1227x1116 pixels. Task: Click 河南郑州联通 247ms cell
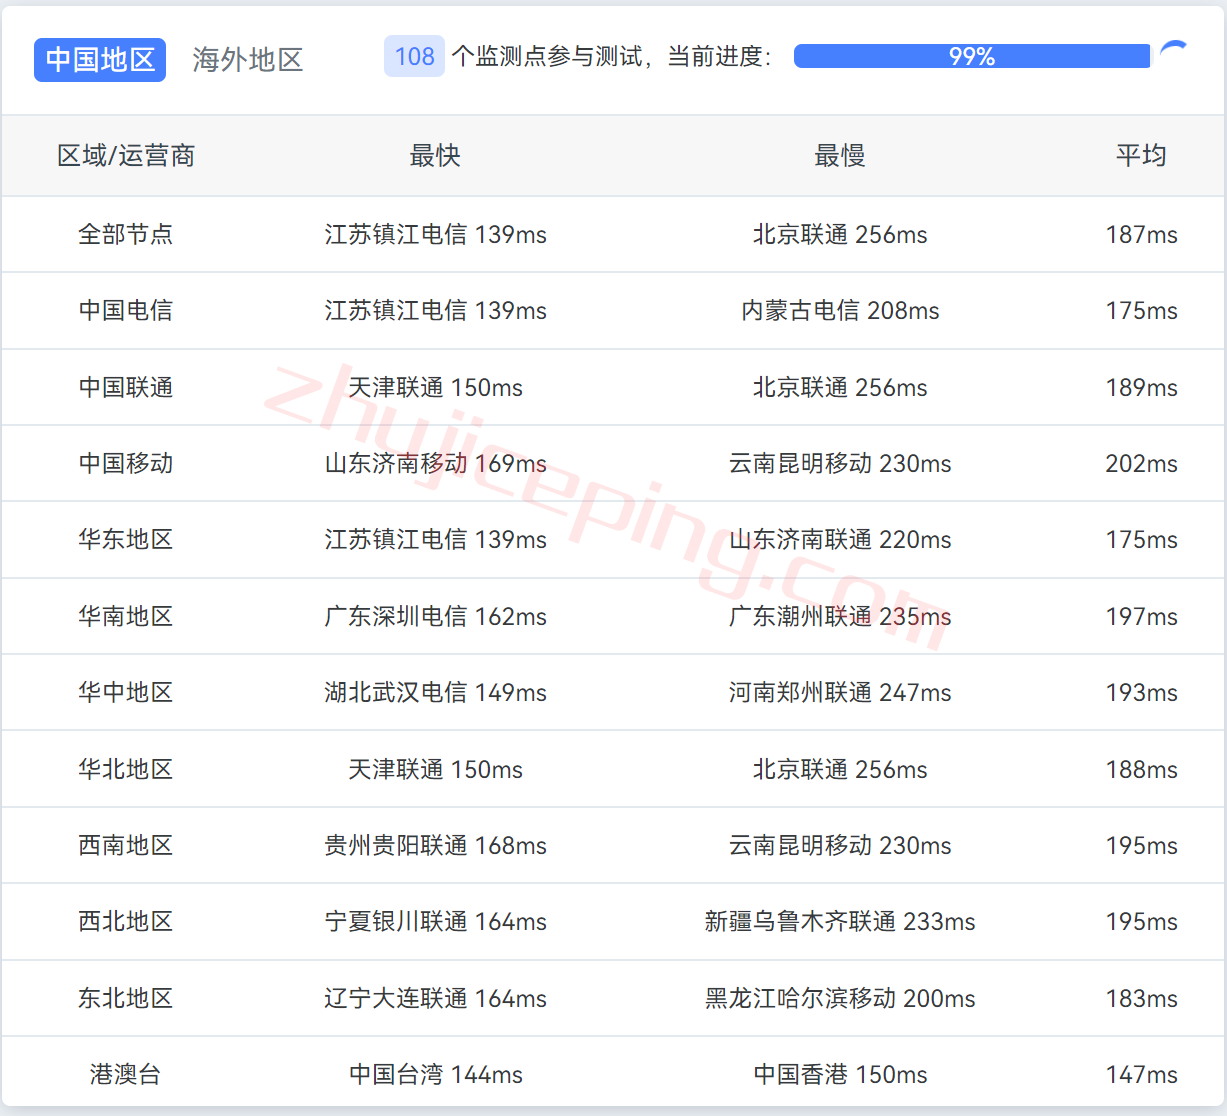[x=840, y=692]
